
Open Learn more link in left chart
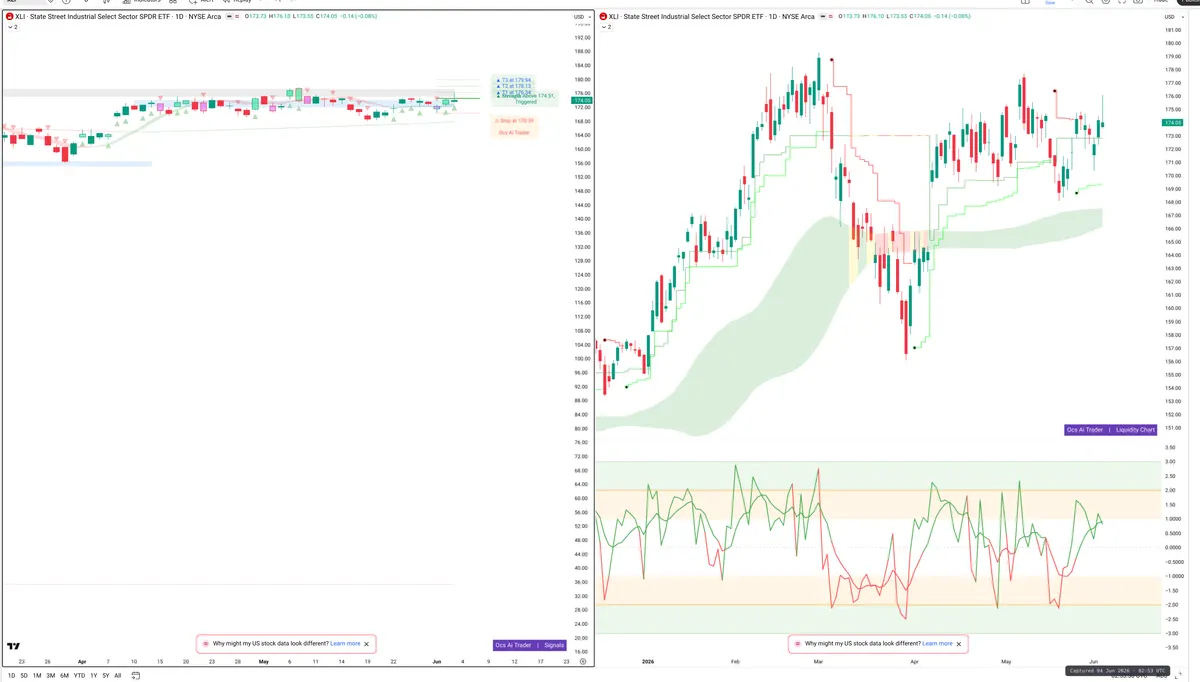[x=345, y=644]
